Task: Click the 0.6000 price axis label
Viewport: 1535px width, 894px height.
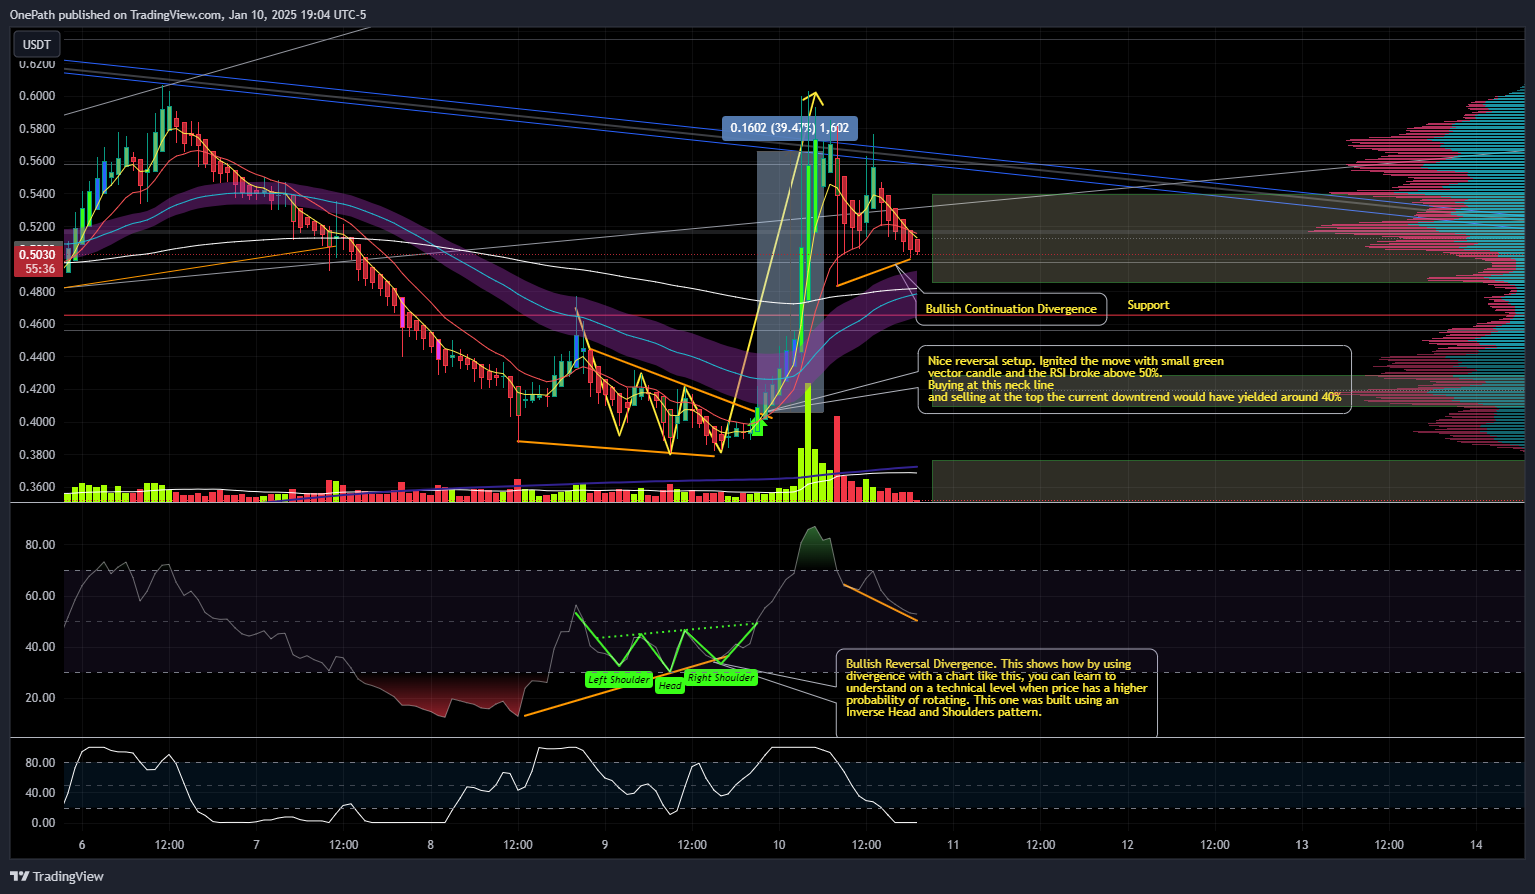Action: click(x=37, y=96)
